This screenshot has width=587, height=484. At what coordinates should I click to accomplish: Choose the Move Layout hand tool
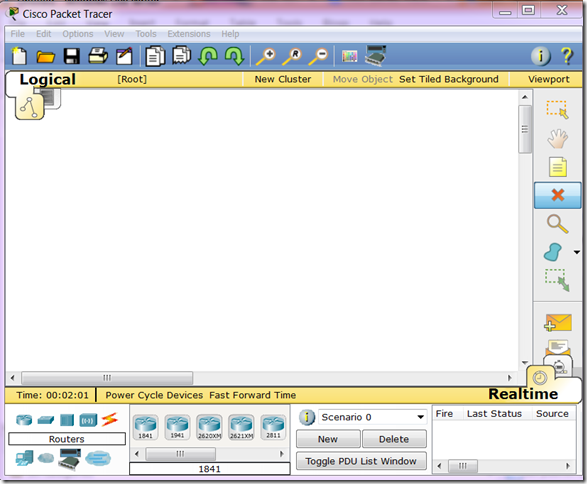pyautogui.click(x=557, y=138)
